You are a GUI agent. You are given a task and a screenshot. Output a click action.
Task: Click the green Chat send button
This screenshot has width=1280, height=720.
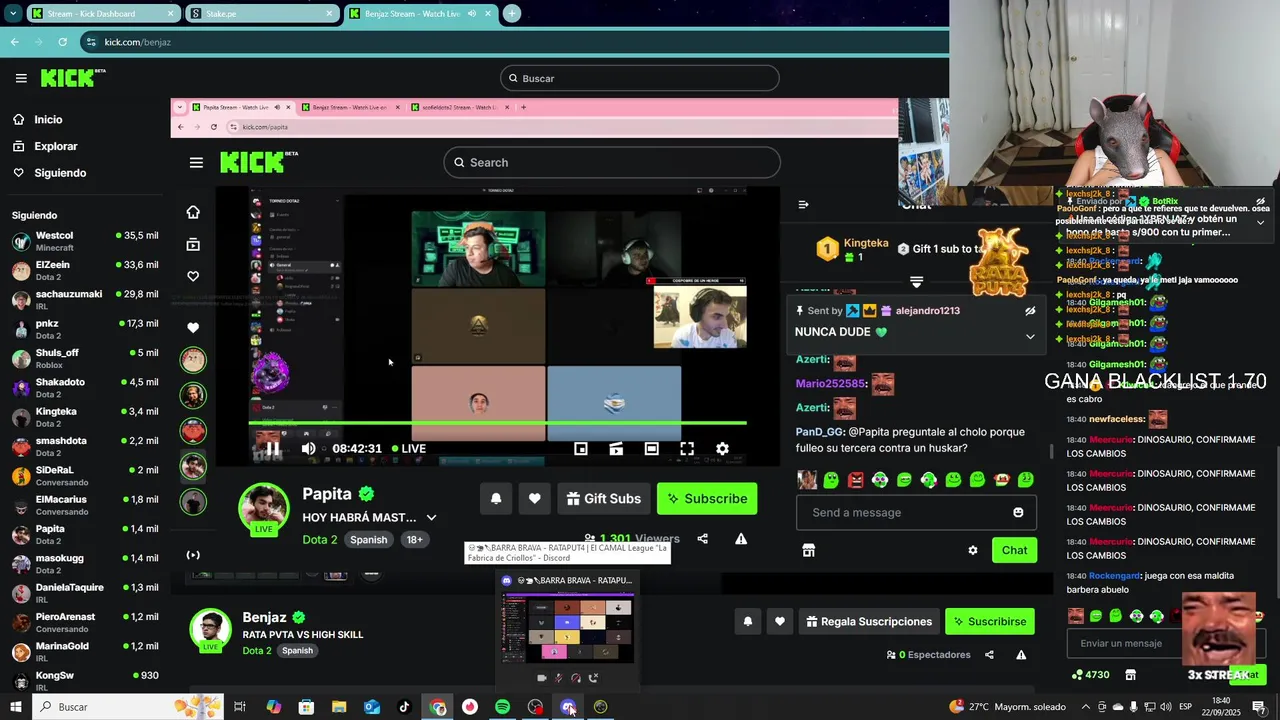1014,550
